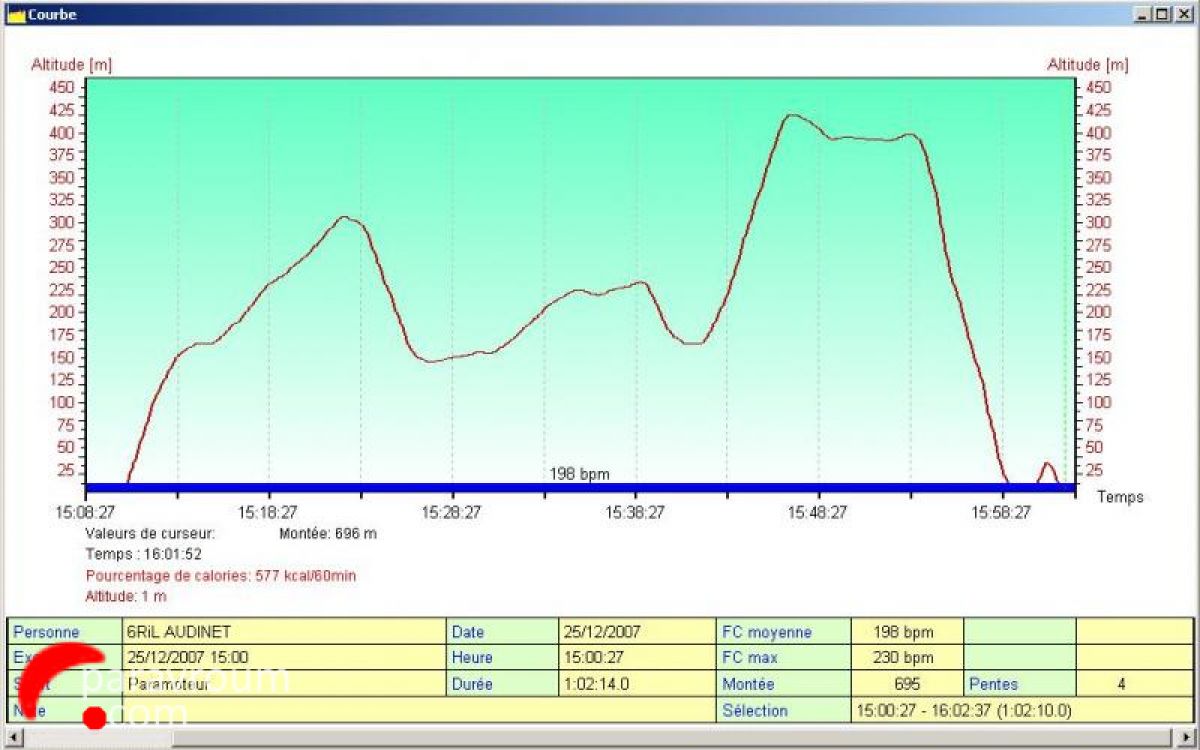1200x750 pixels.
Task: Click the FC moyenne value 198 bpm
Action: click(x=906, y=632)
